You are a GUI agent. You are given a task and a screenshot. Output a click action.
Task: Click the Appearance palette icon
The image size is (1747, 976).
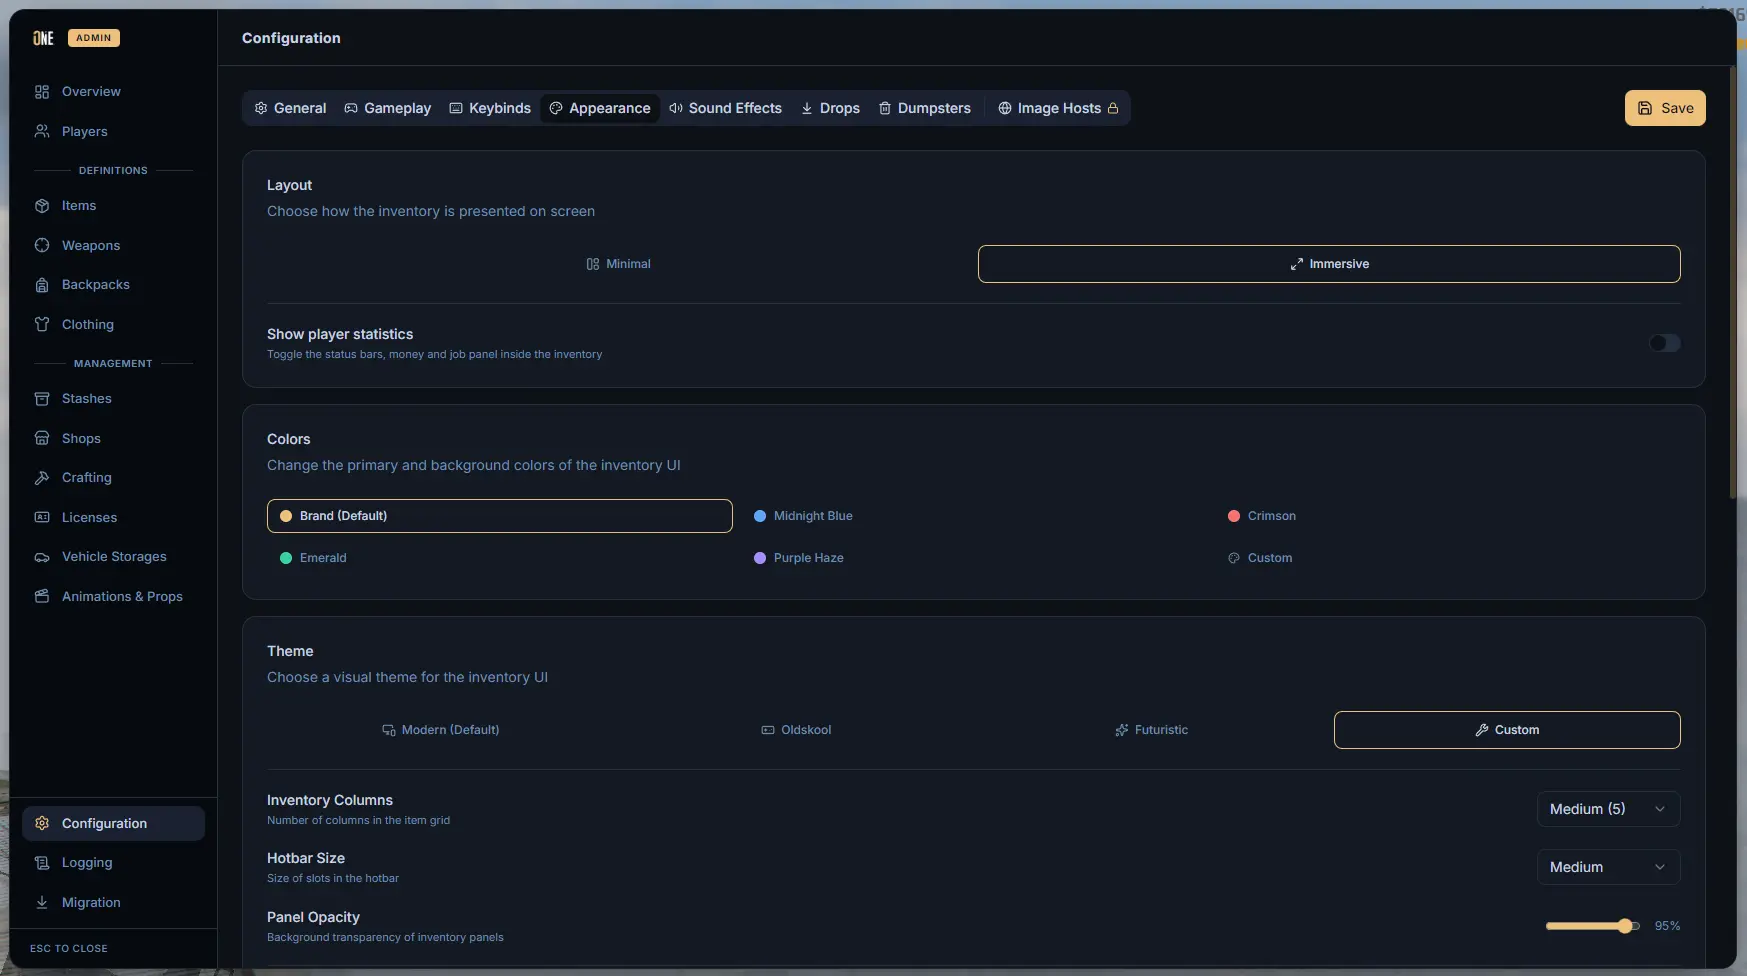point(556,108)
